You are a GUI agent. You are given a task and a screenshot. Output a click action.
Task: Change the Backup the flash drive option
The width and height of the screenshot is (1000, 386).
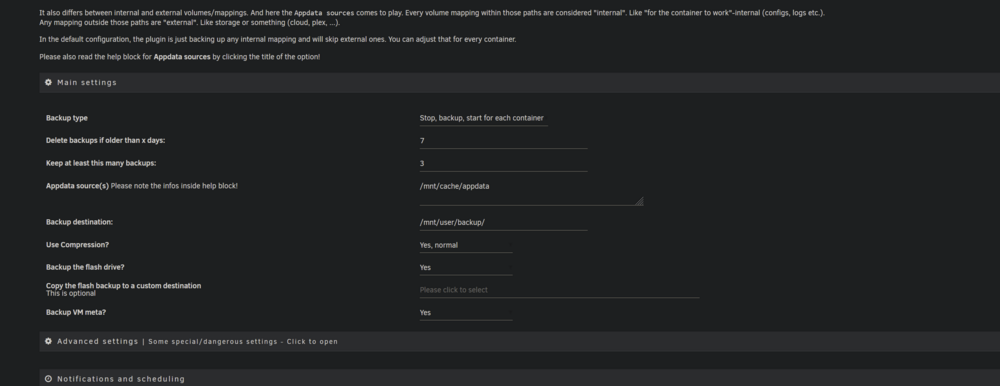(x=466, y=267)
